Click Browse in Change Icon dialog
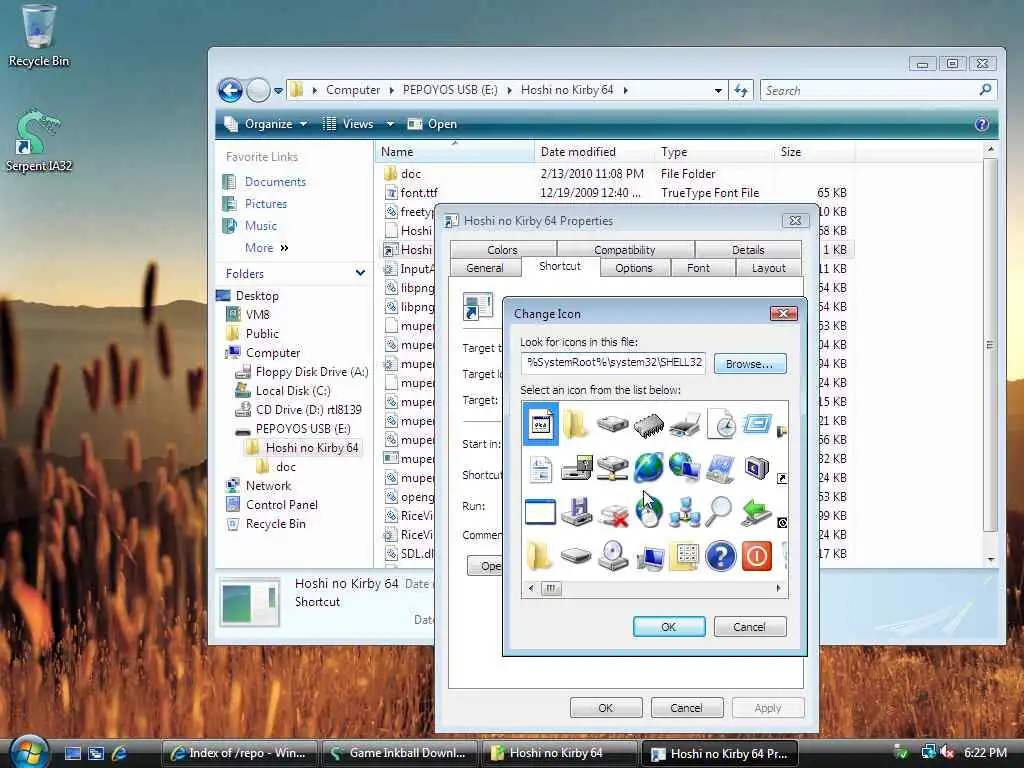This screenshot has width=1024, height=768. coord(750,364)
